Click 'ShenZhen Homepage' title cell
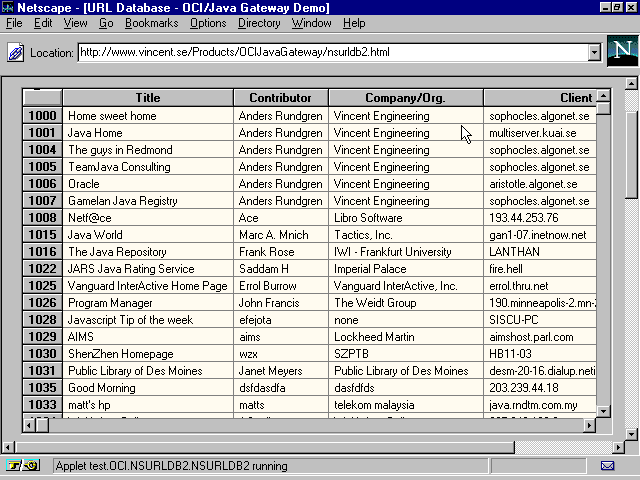The image size is (640, 480). [148, 354]
